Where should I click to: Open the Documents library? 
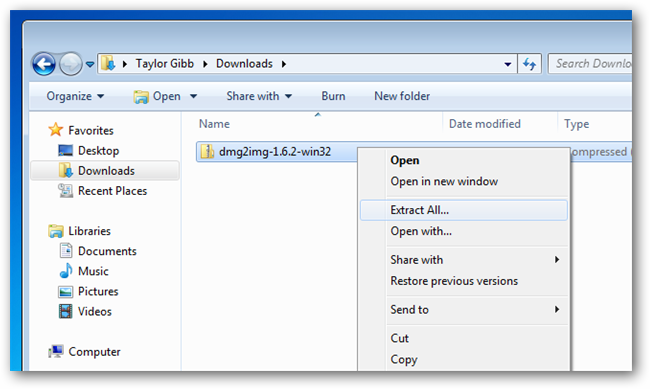coord(107,251)
